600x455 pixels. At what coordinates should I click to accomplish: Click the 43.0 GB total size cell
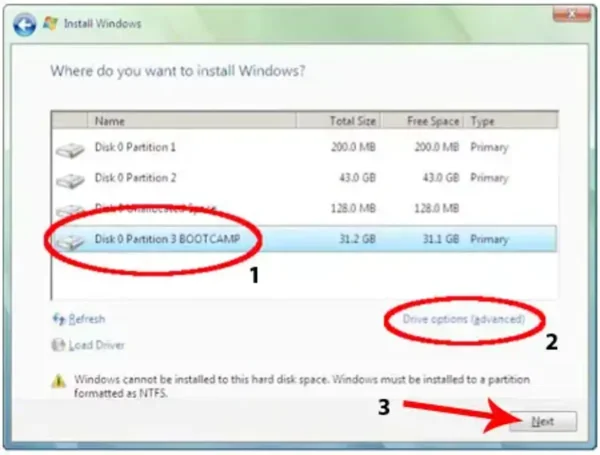pos(357,178)
